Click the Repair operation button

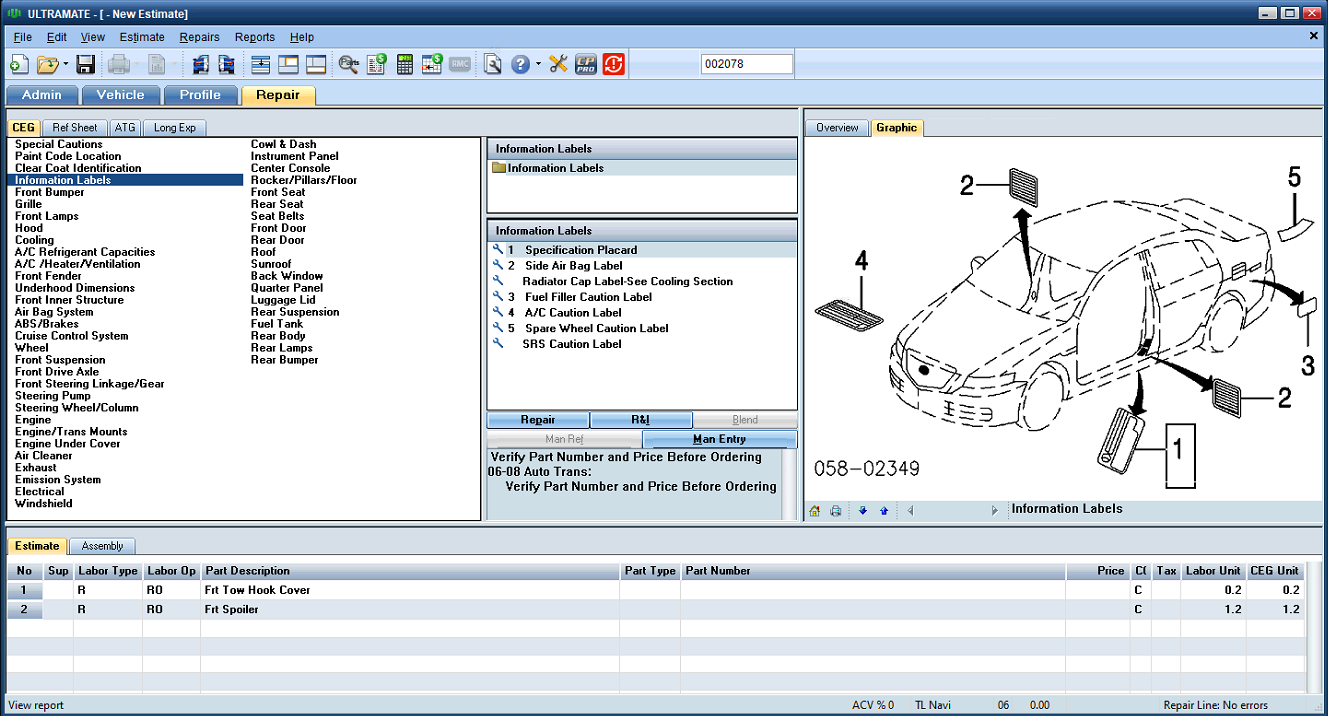click(538, 420)
